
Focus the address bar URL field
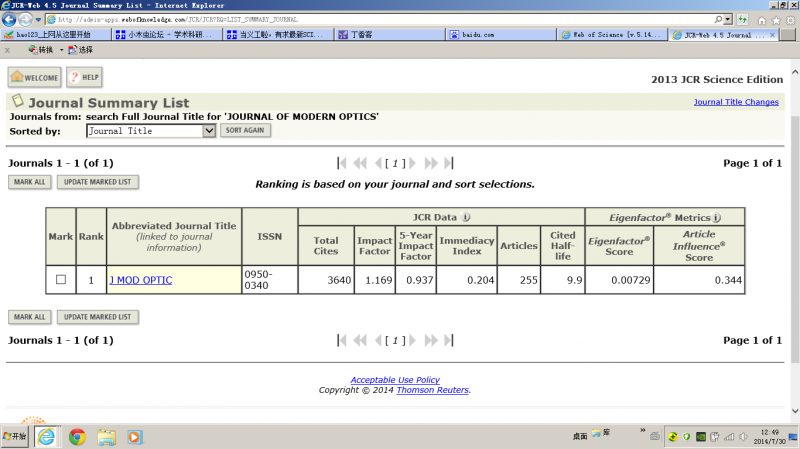coord(380,19)
